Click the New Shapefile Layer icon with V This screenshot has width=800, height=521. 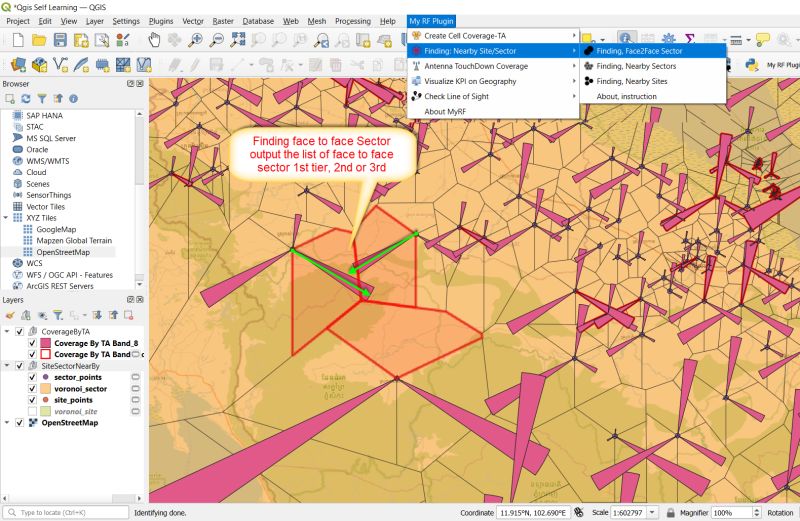pos(60,65)
